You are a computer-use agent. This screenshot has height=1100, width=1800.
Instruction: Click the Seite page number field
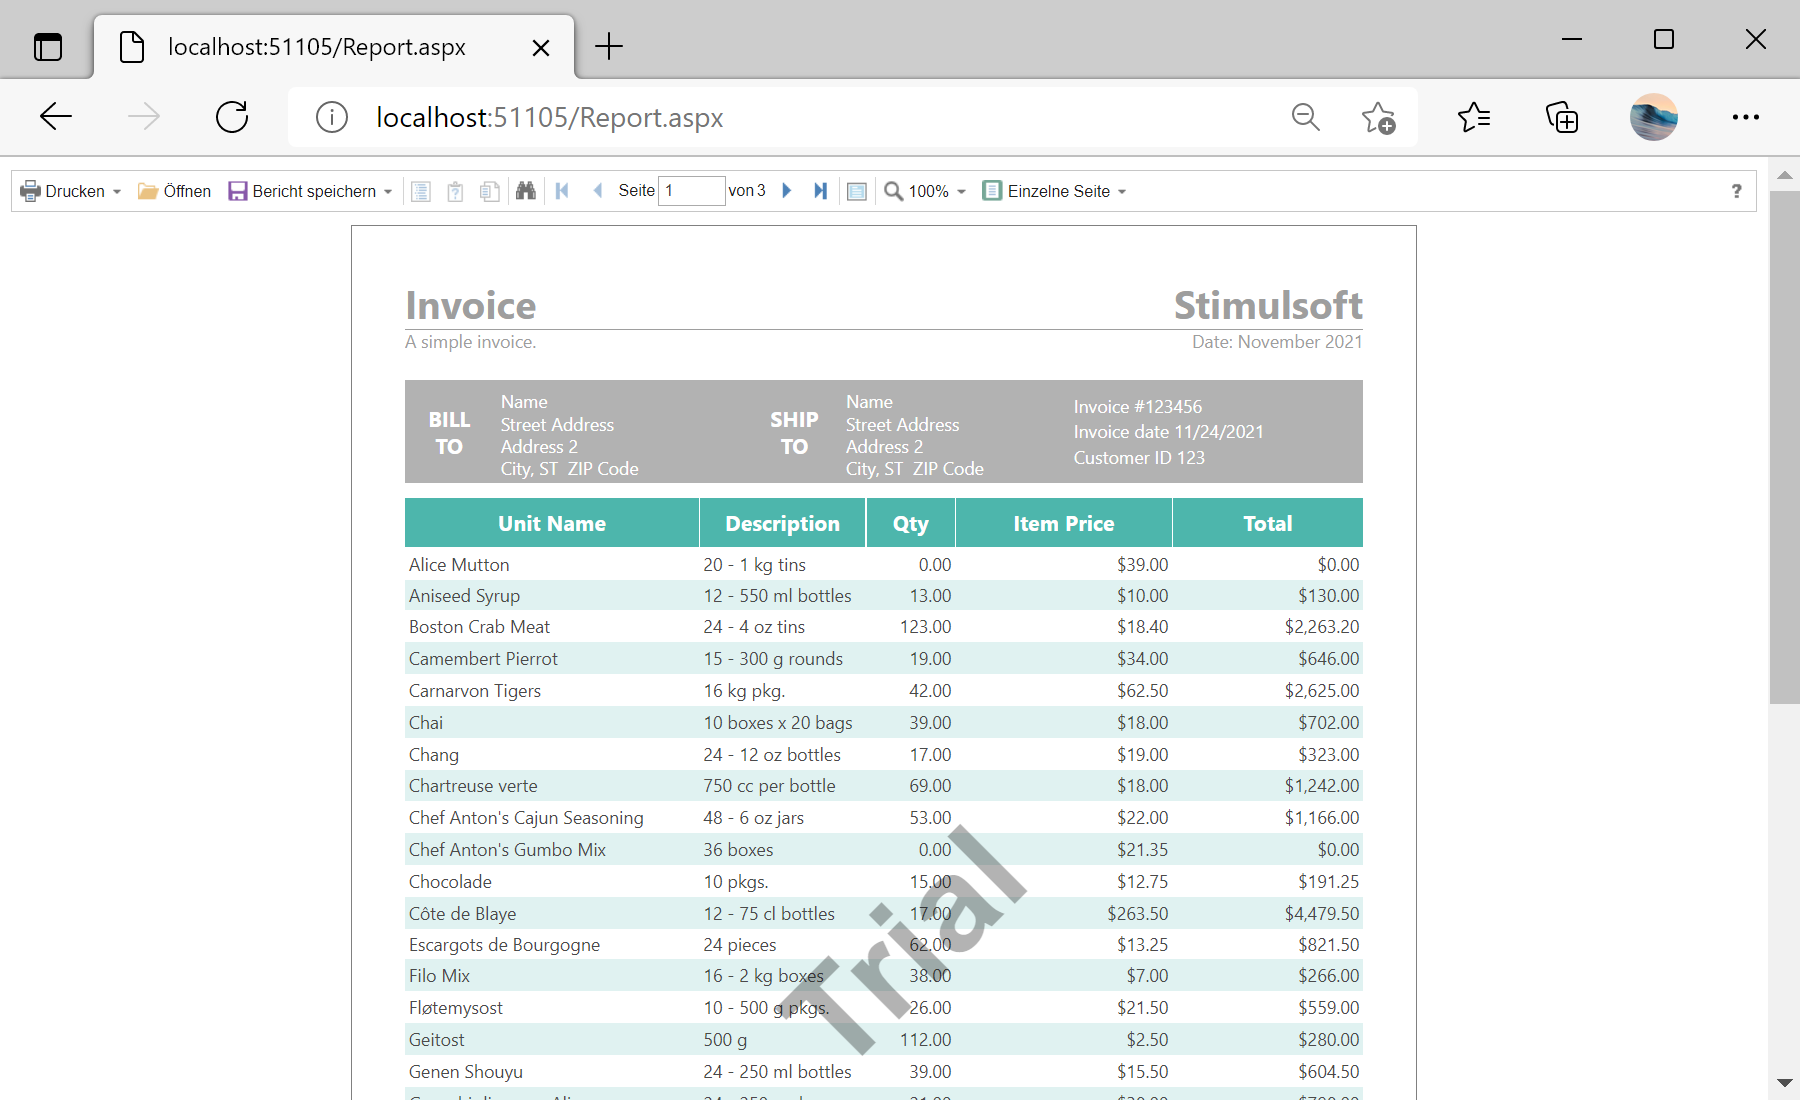[x=691, y=191]
